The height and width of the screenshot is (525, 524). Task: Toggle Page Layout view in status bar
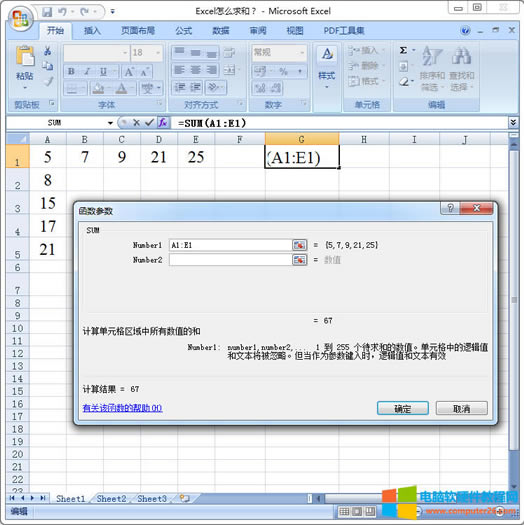357,511
